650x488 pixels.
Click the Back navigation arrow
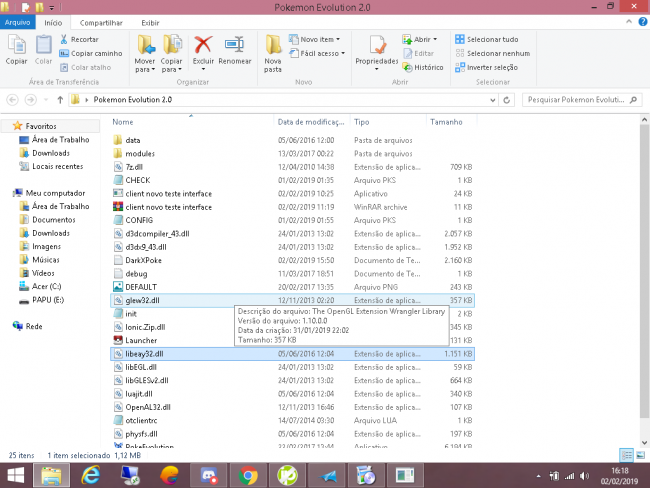pyautogui.click(x=13, y=100)
